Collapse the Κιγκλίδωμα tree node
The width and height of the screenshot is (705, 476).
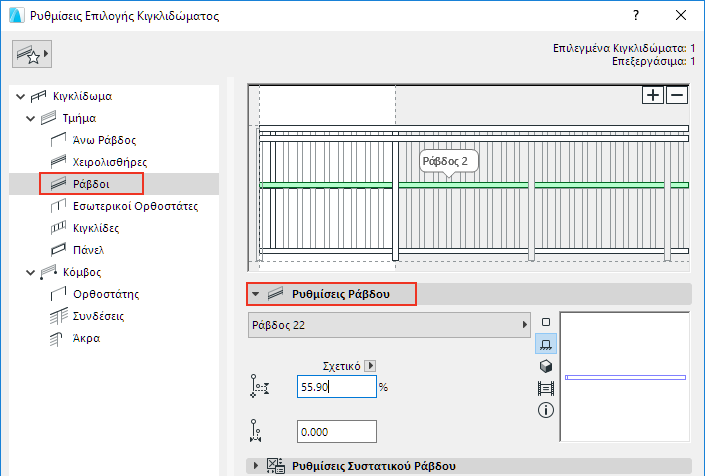coord(20,96)
